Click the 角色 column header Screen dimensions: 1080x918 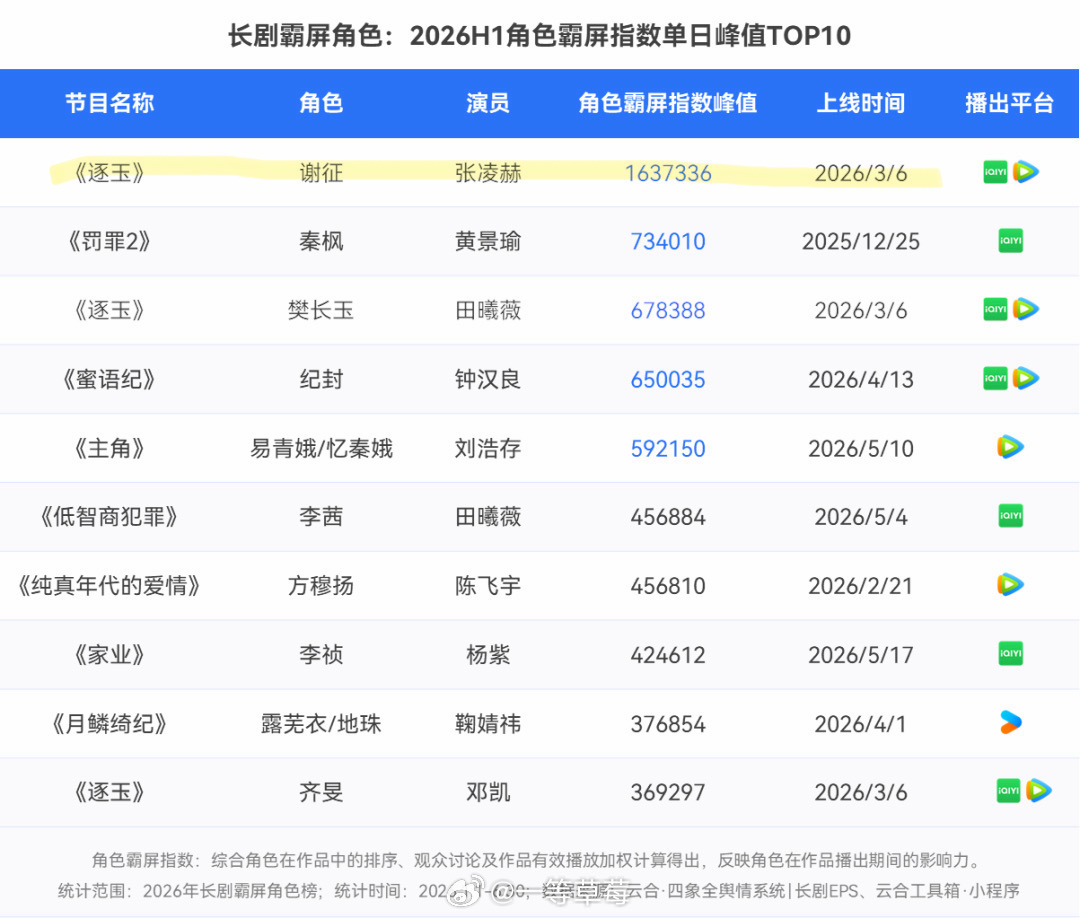coord(321,103)
